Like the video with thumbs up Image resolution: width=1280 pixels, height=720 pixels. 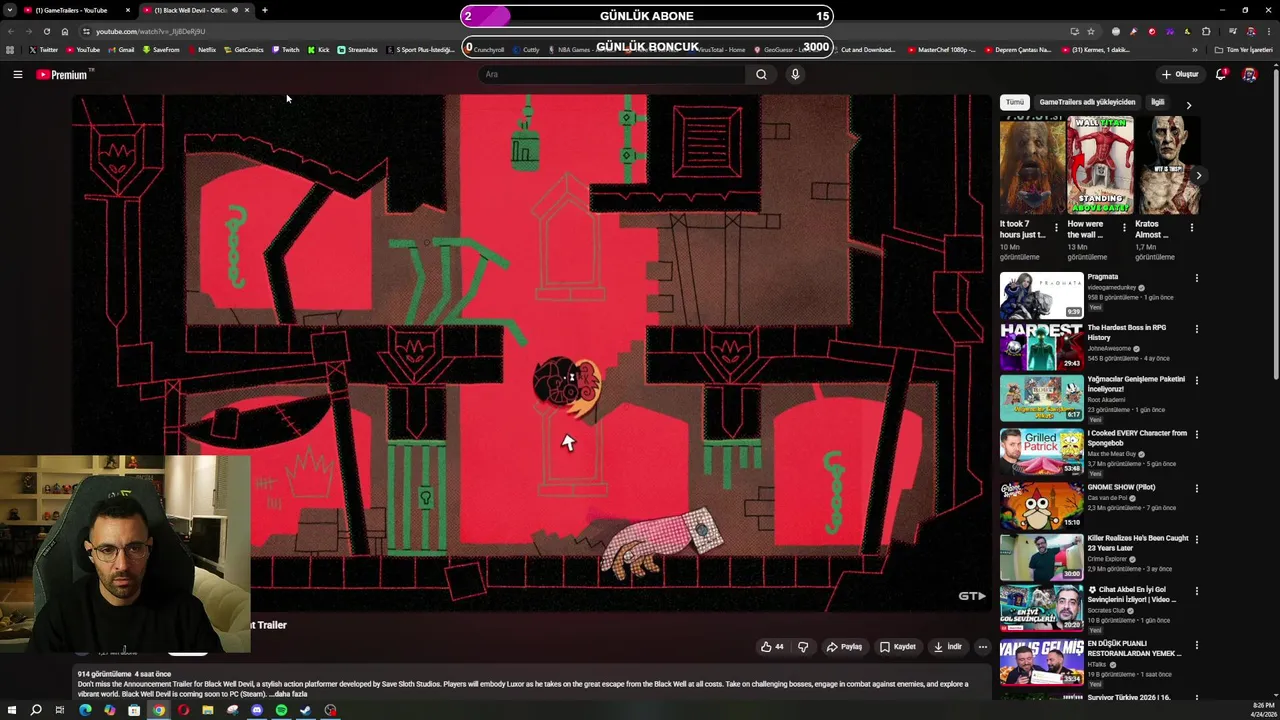(x=771, y=647)
